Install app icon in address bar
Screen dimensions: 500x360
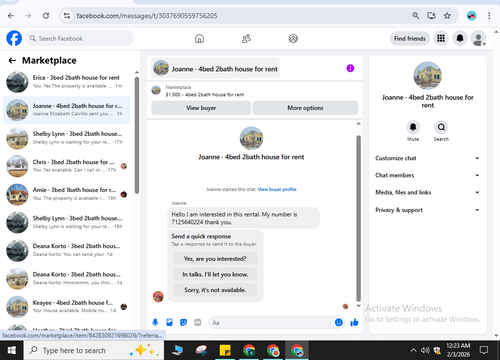tap(432, 16)
